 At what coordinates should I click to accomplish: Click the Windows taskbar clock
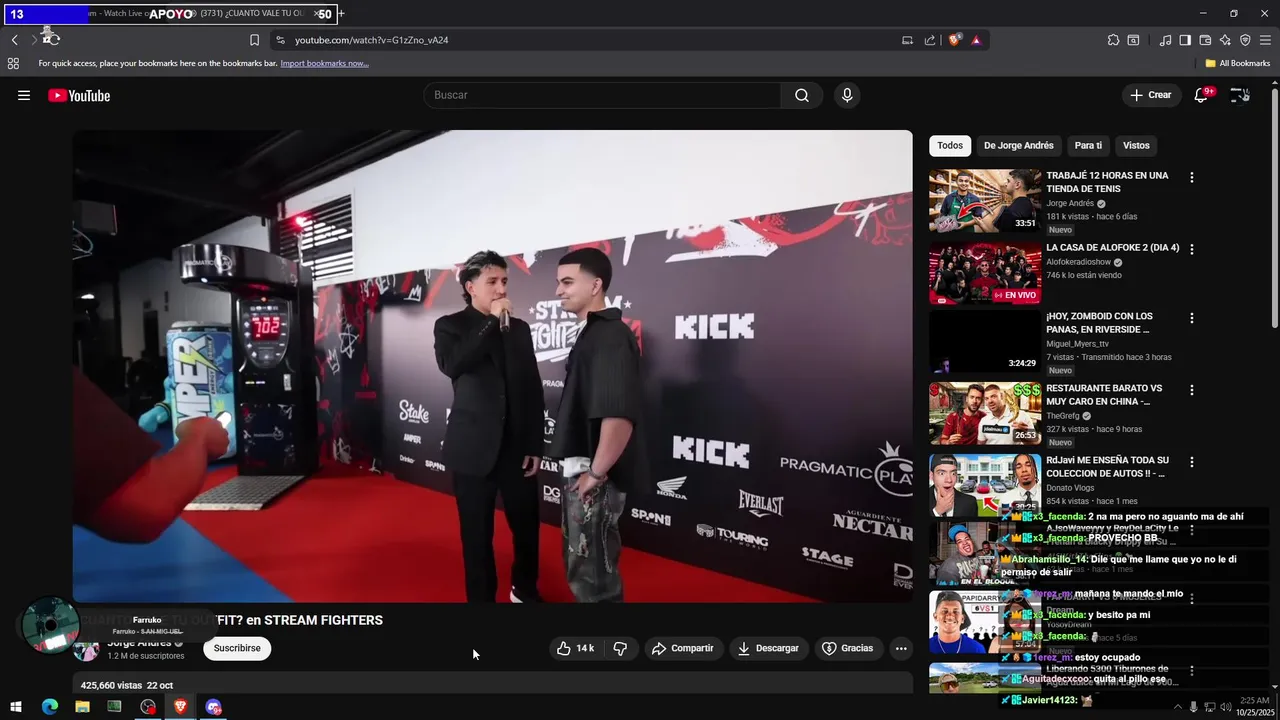point(1253,706)
